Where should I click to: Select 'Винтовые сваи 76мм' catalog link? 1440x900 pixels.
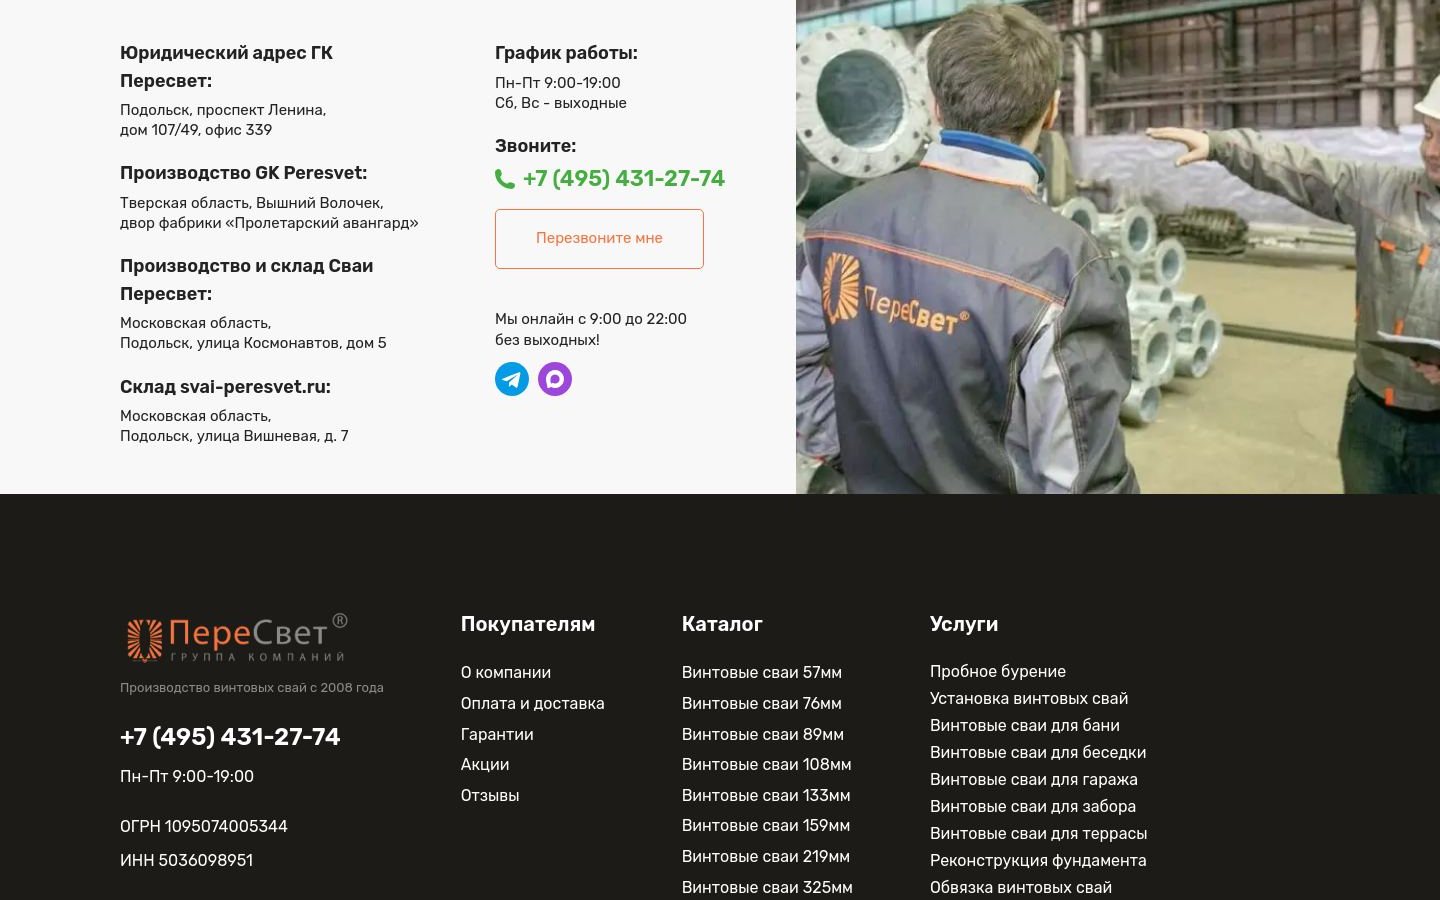762,704
